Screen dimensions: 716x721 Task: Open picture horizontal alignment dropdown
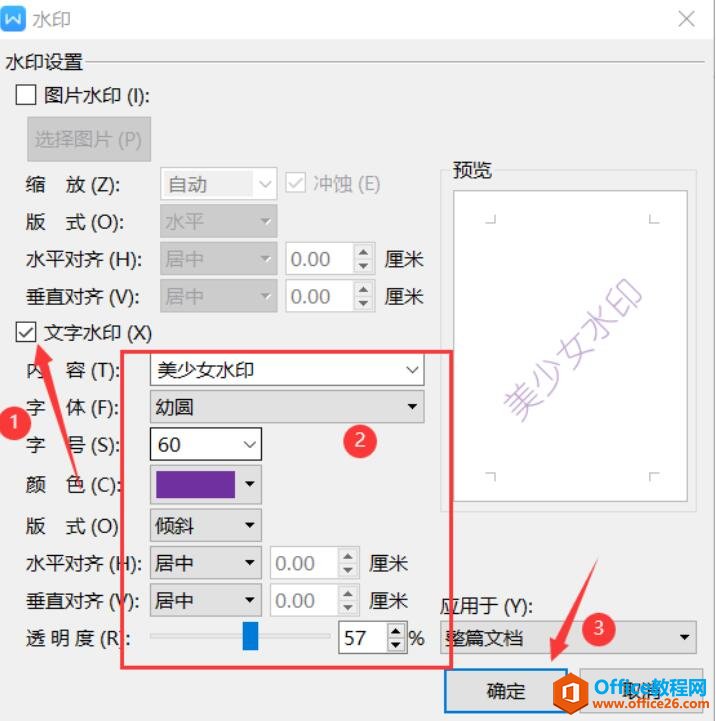pyautogui.click(x=218, y=258)
